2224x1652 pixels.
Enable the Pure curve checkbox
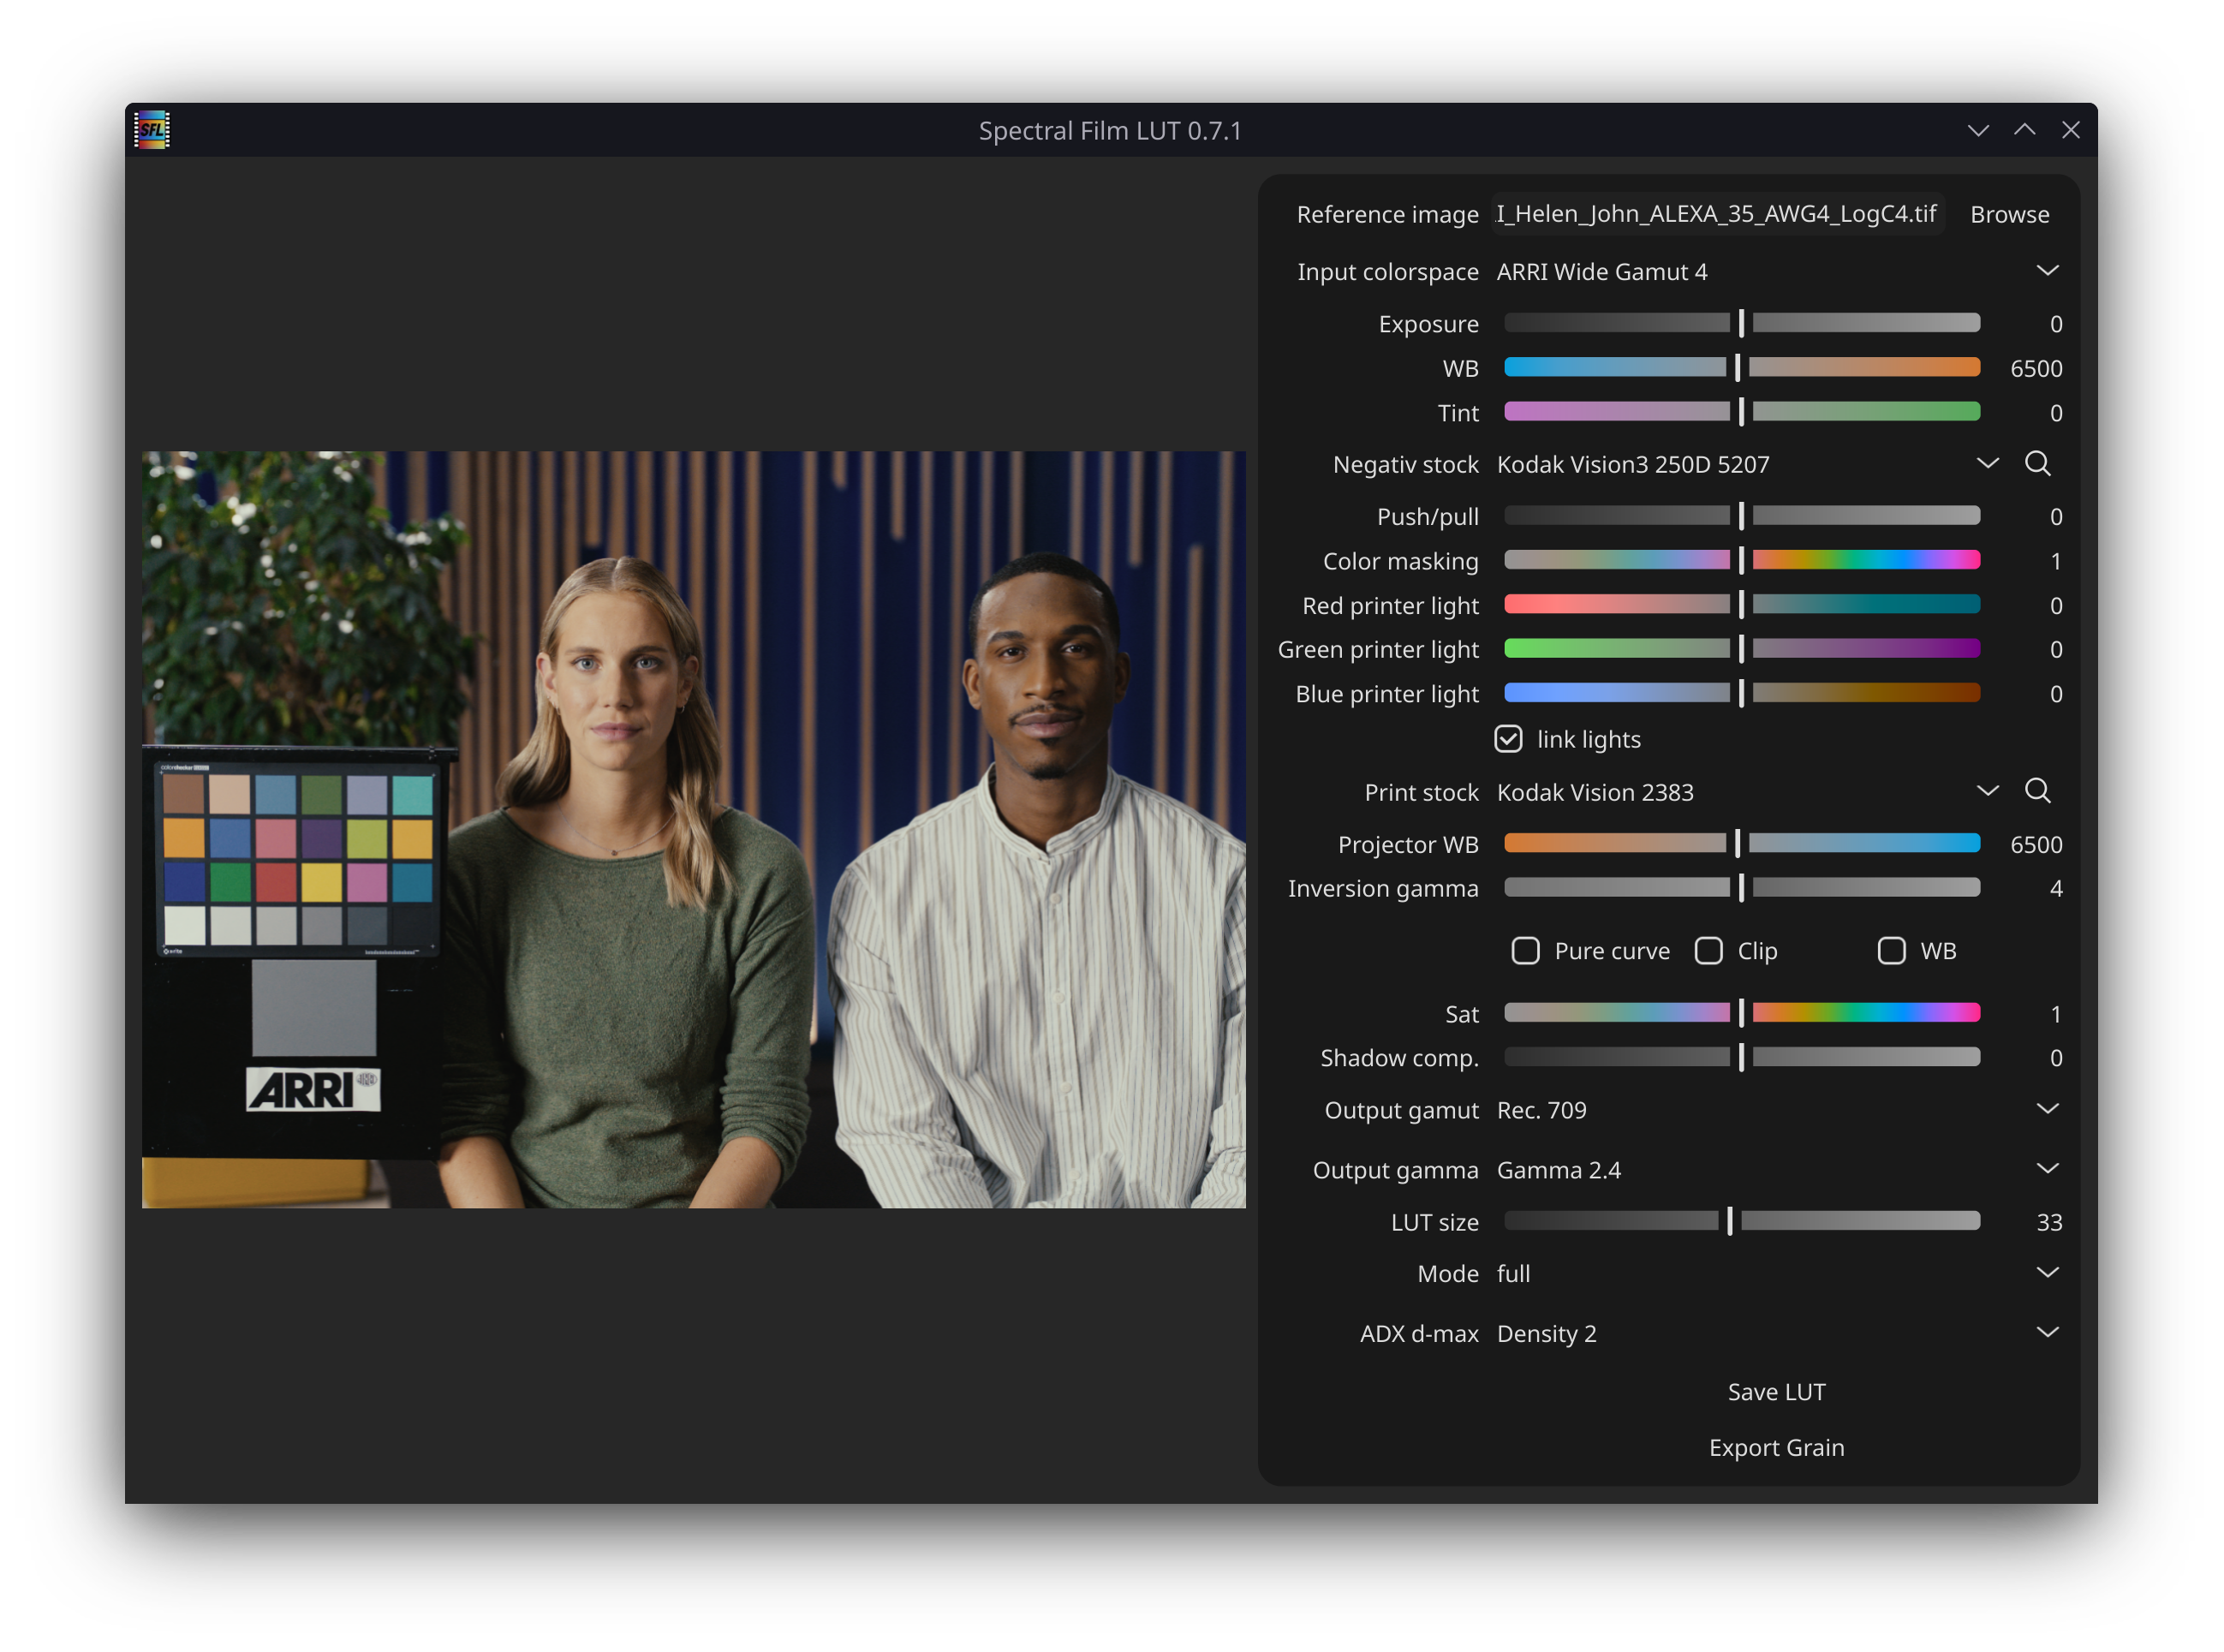point(1525,951)
